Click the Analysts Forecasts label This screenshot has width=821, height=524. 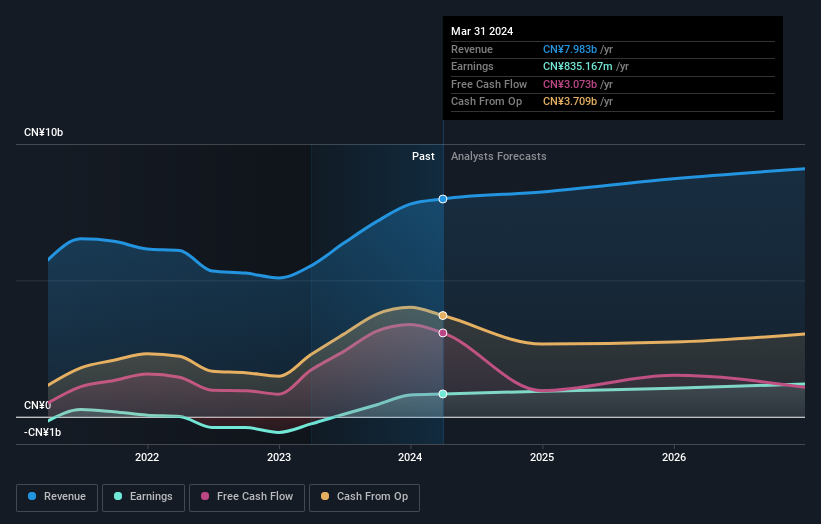coord(498,157)
